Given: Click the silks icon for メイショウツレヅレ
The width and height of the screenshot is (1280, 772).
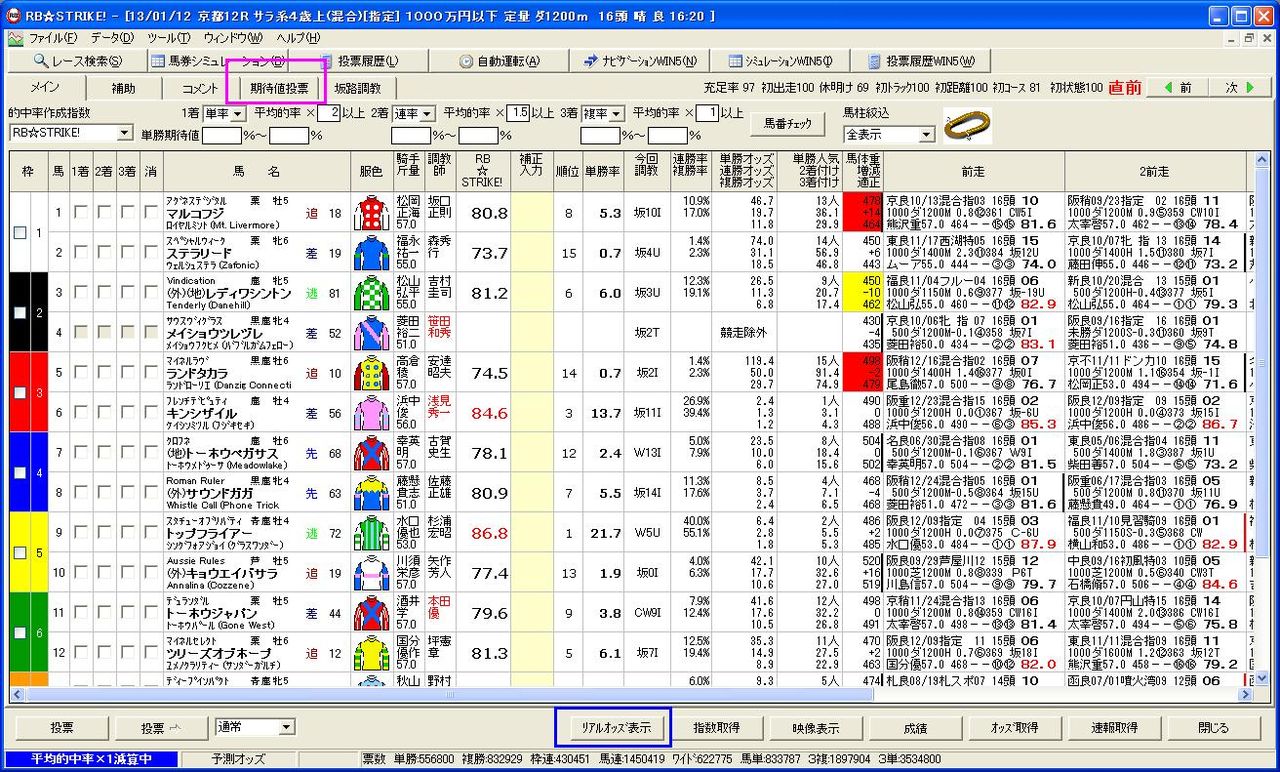Looking at the screenshot, I should (x=371, y=332).
